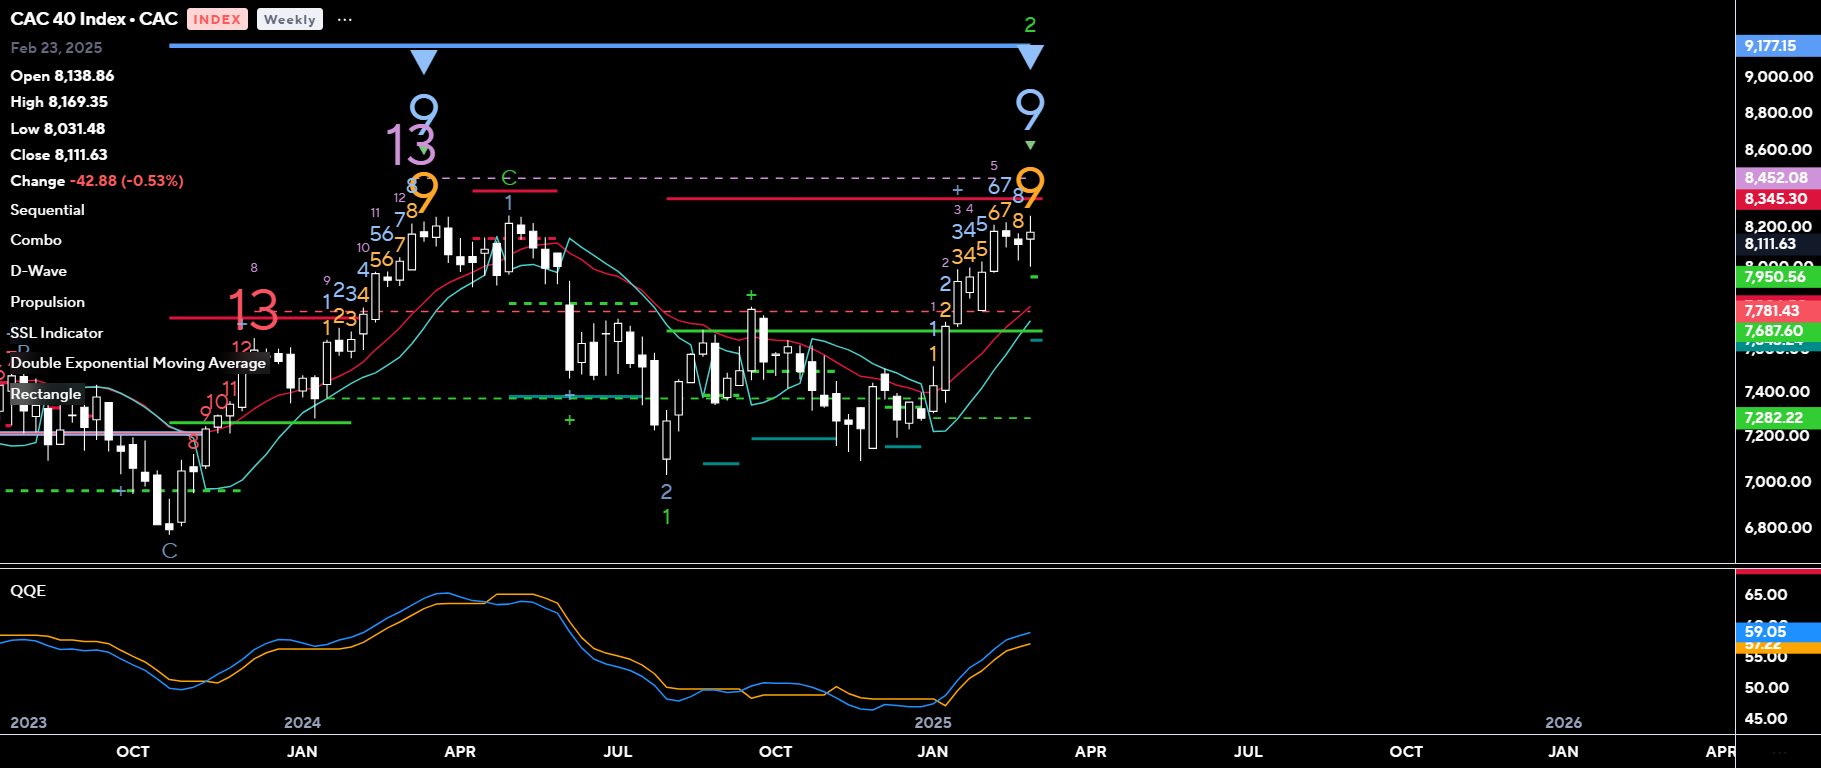
Task: Select the SSL Indicator legend label
Action: tap(56, 333)
